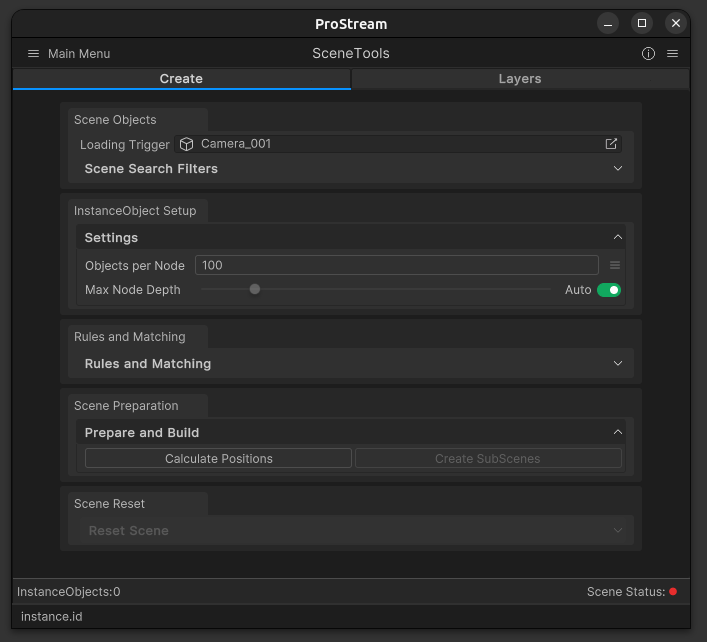The height and width of the screenshot is (642, 707).
Task: Click the Main Menu label
Action: click(79, 54)
